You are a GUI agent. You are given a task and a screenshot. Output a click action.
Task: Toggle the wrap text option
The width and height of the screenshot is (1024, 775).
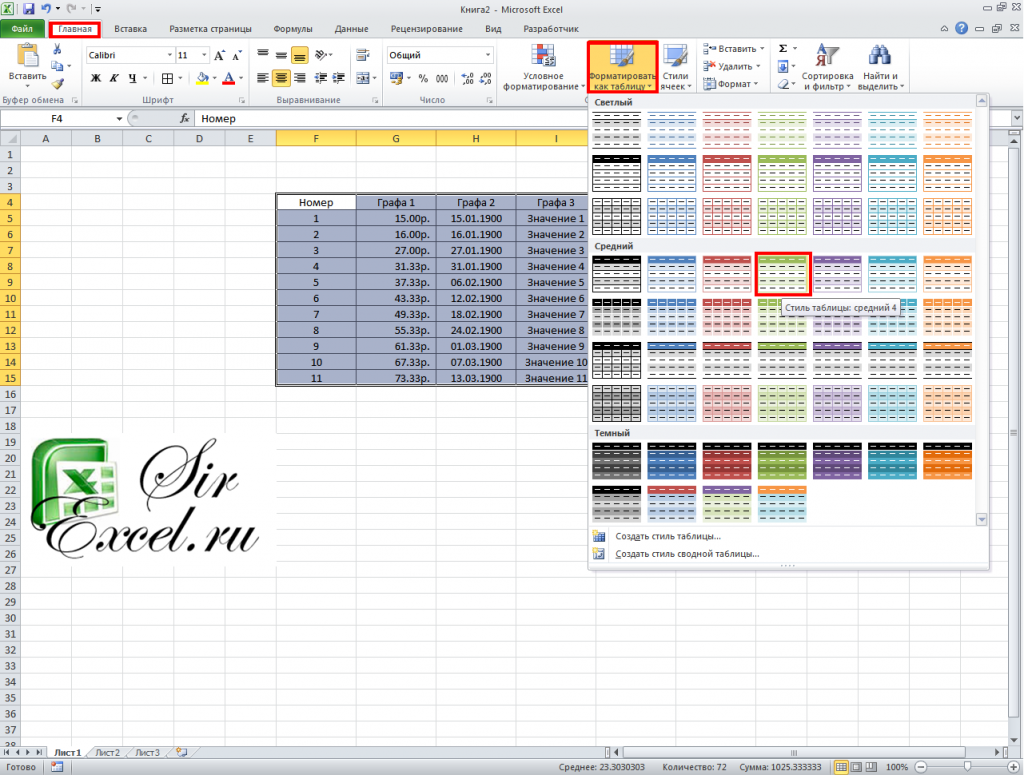pos(361,55)
